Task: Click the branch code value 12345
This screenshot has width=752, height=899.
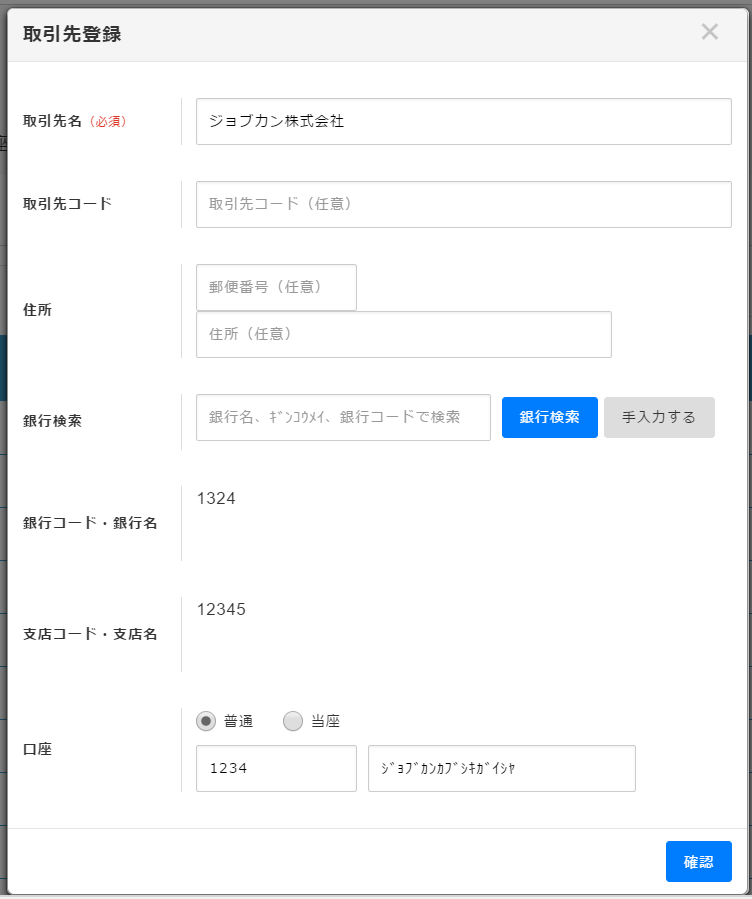Action: [x=221, y=609]
